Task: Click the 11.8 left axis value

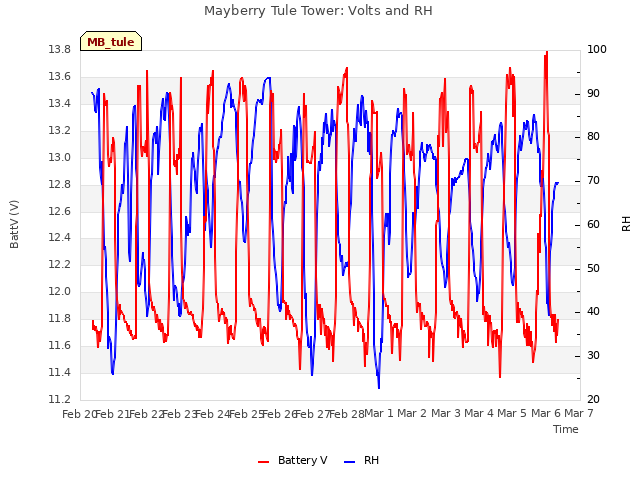Action: pyautogui.click(x=60, y=318)
